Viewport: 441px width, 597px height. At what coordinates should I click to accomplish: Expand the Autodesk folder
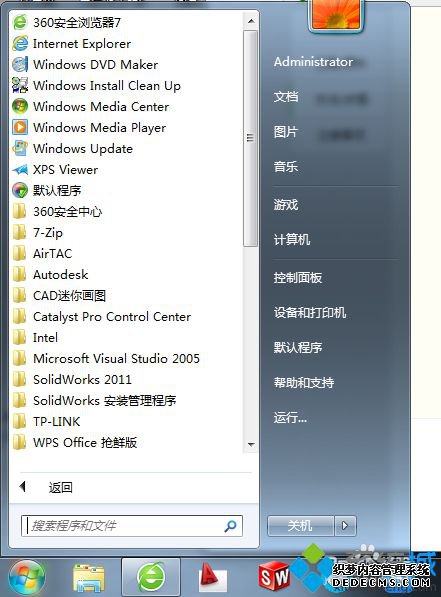coord(50,275)
